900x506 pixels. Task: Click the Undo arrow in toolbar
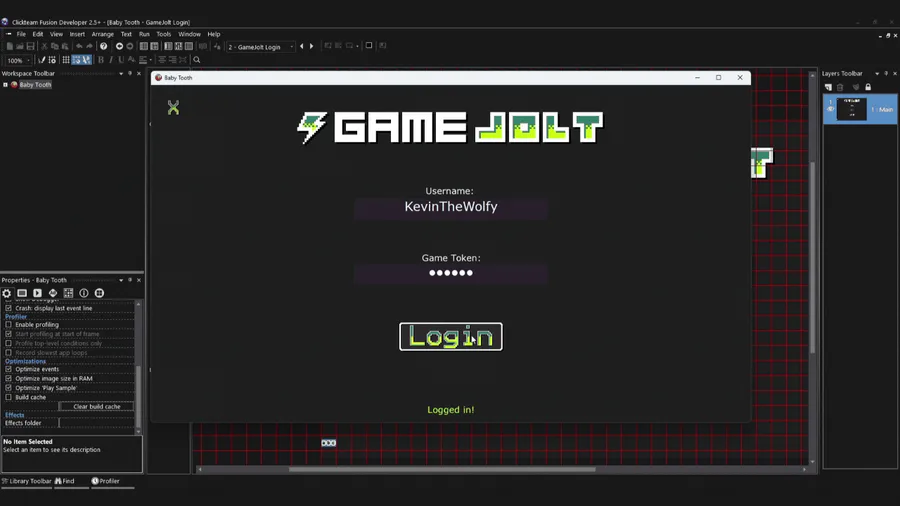(x=79, y=46)
